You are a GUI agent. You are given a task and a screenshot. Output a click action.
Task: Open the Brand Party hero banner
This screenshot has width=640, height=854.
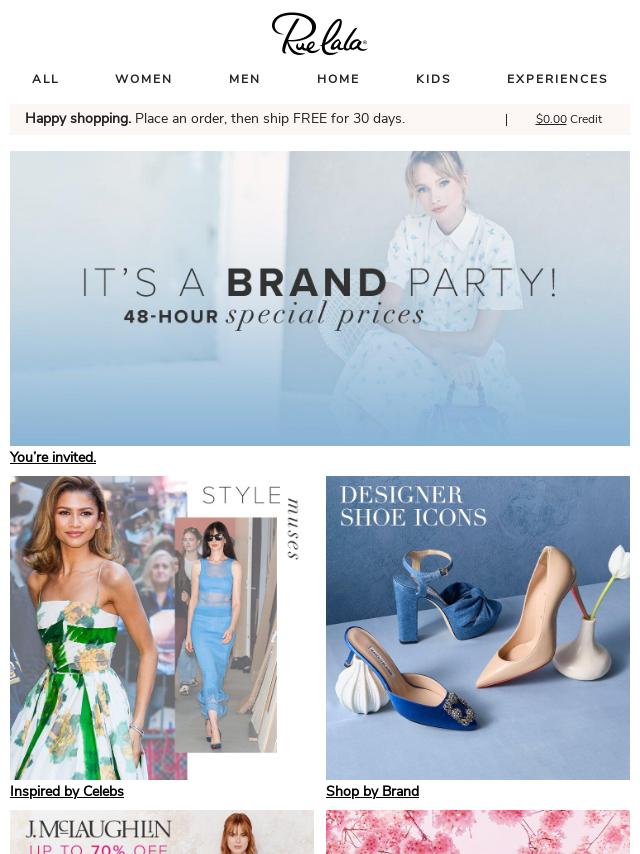(x=320, y=298)
